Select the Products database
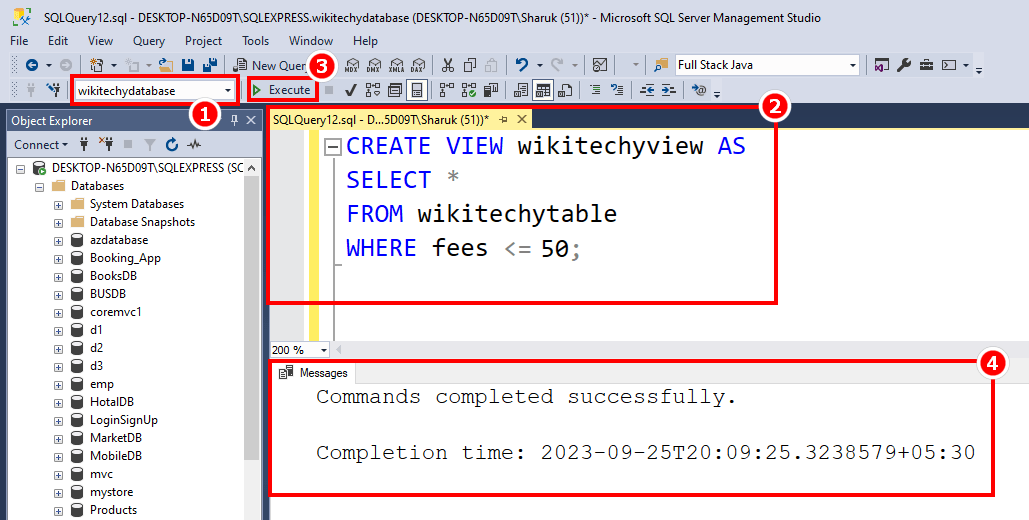 pyautogui.click(x=113, y=510)
